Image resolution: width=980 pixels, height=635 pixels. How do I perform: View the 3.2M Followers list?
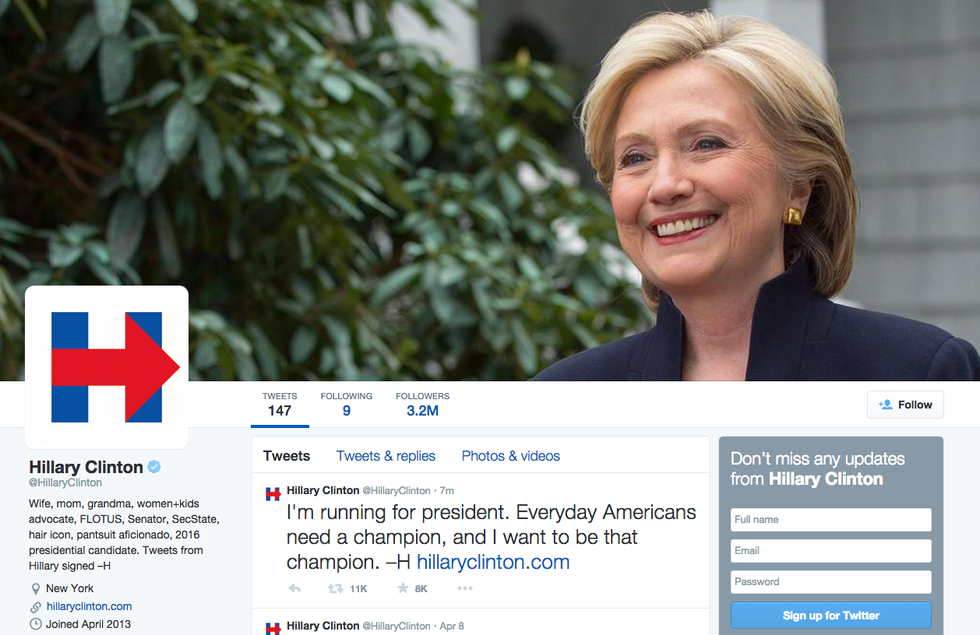tap(422, 404)
